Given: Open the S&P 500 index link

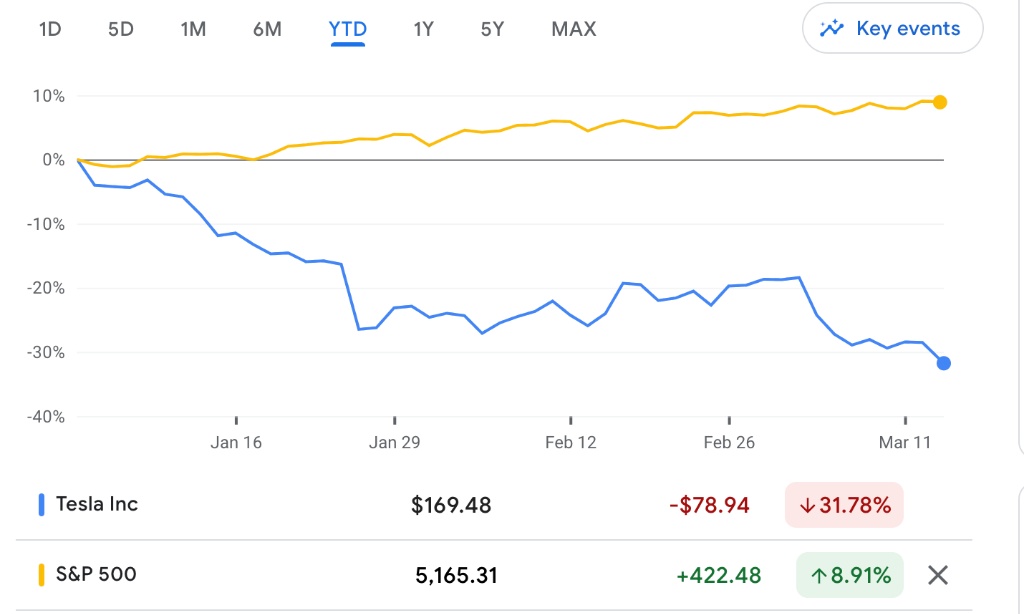Looking at the screenshot, I should (96, 574).
